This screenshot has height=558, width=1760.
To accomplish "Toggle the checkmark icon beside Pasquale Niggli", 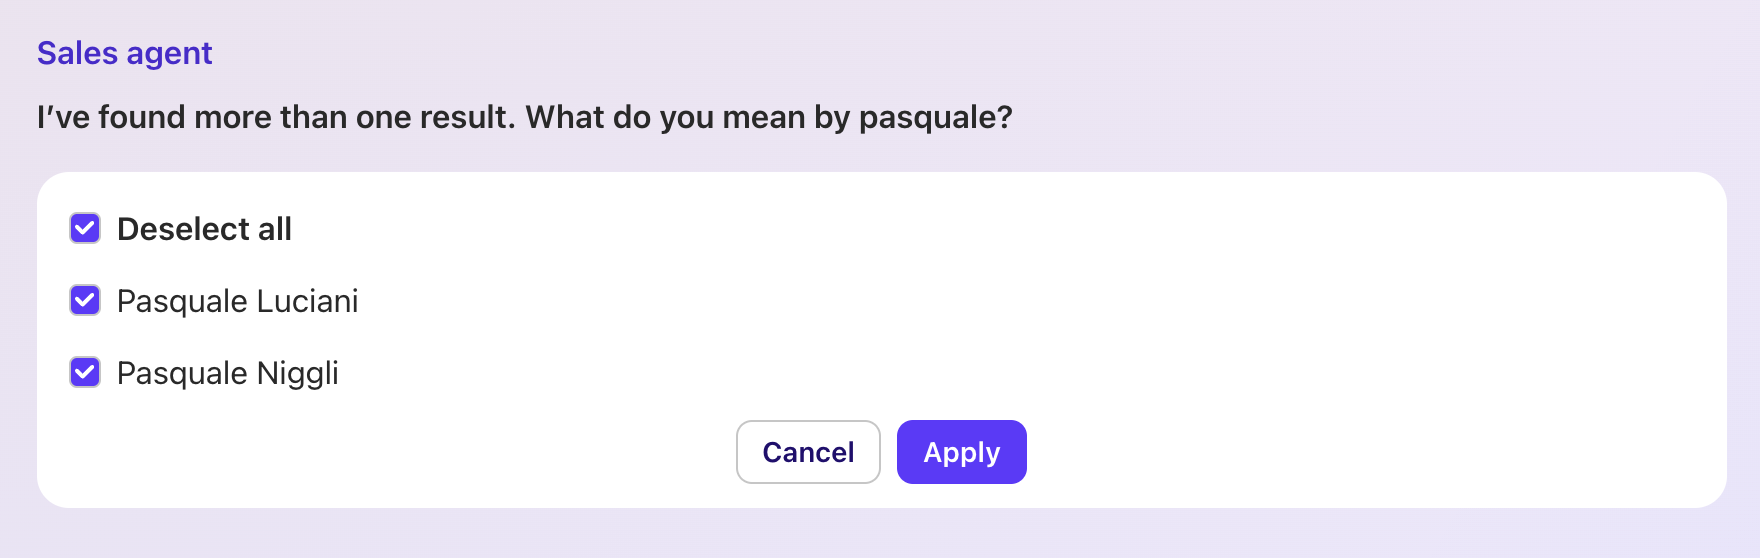I will [85, 373].
